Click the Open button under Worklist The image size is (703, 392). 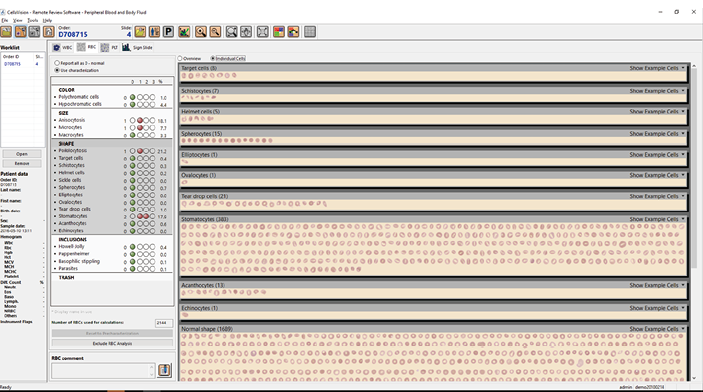[22, 154]
